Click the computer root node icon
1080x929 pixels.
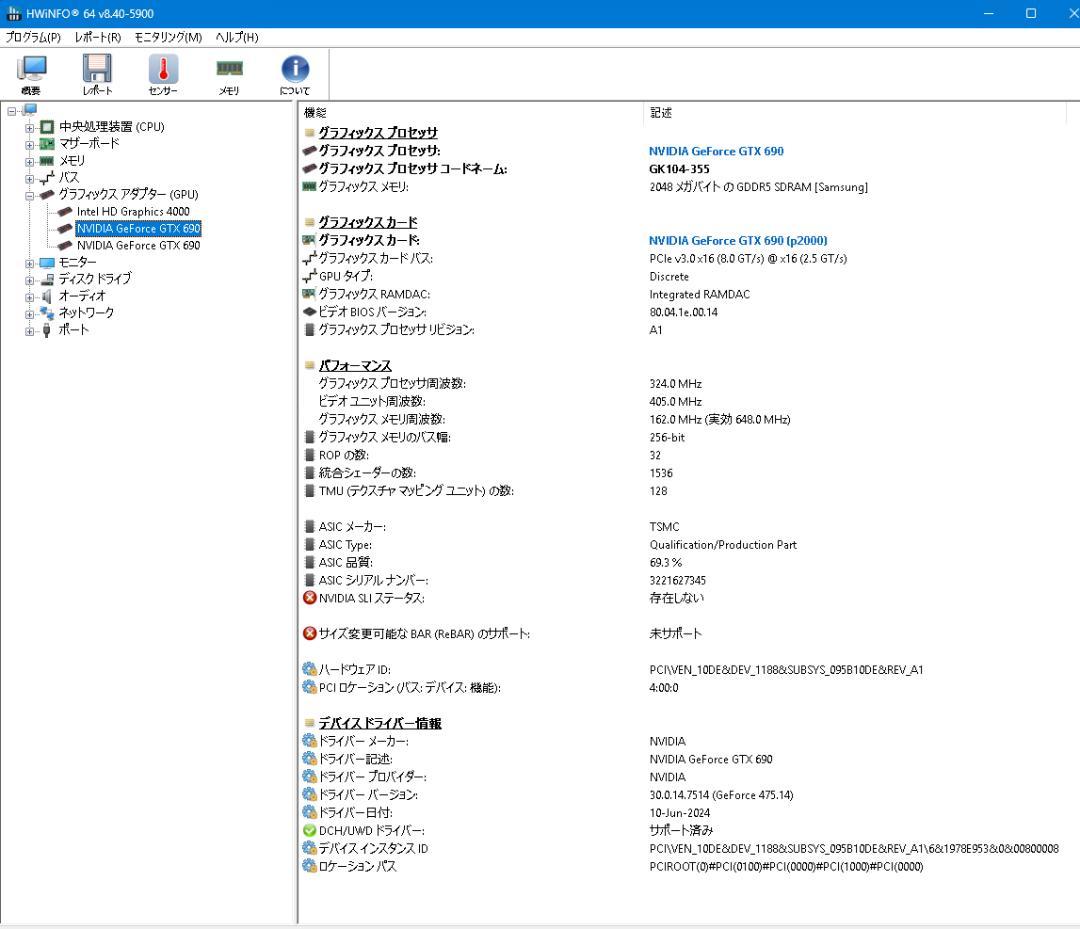point(30,110)
